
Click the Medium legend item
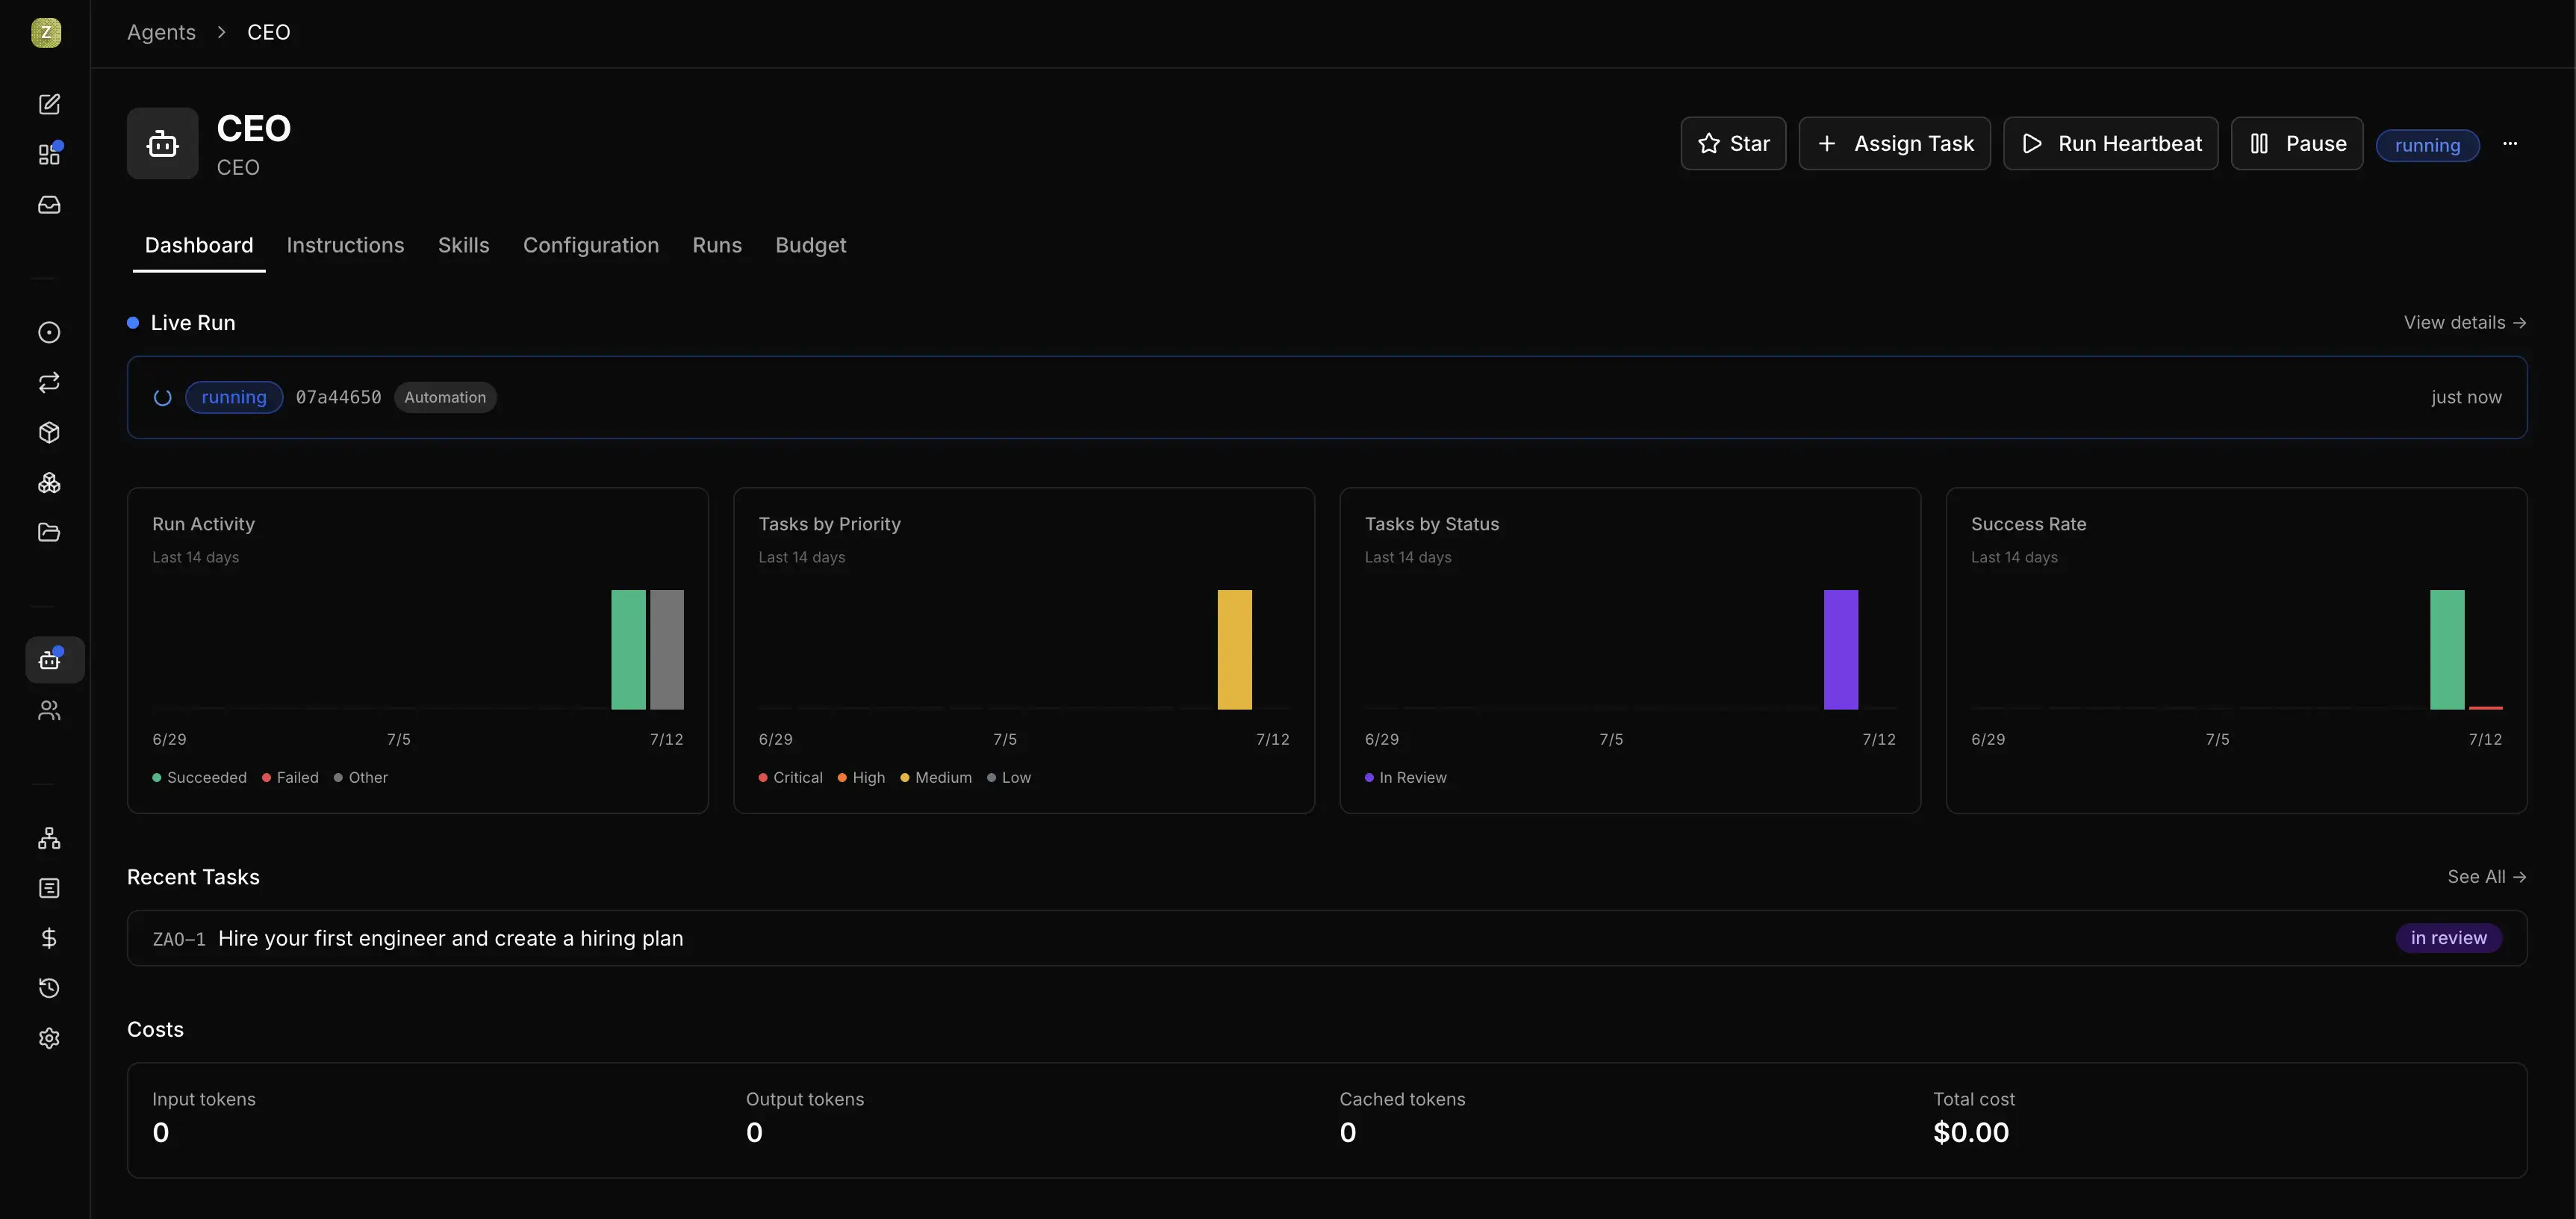(x=936, y=777)
